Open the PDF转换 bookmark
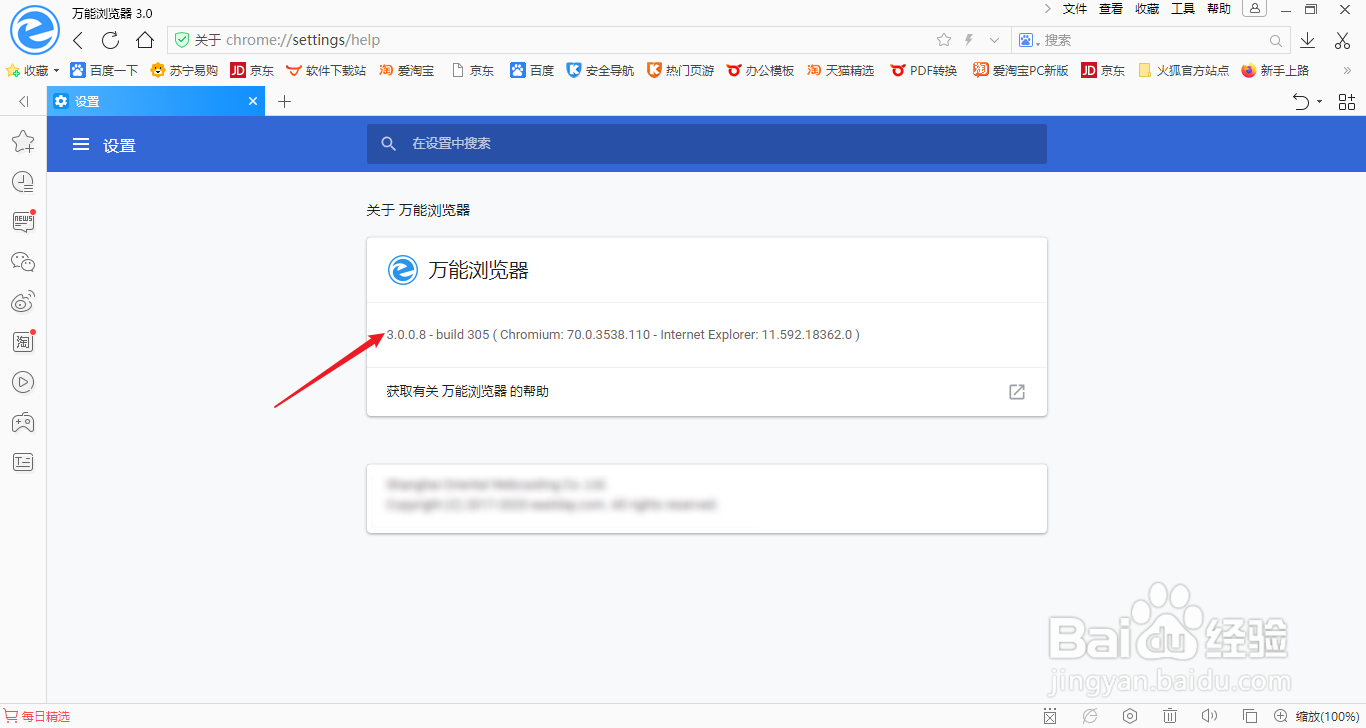The image size is (1366, 728). click(924, 70)
